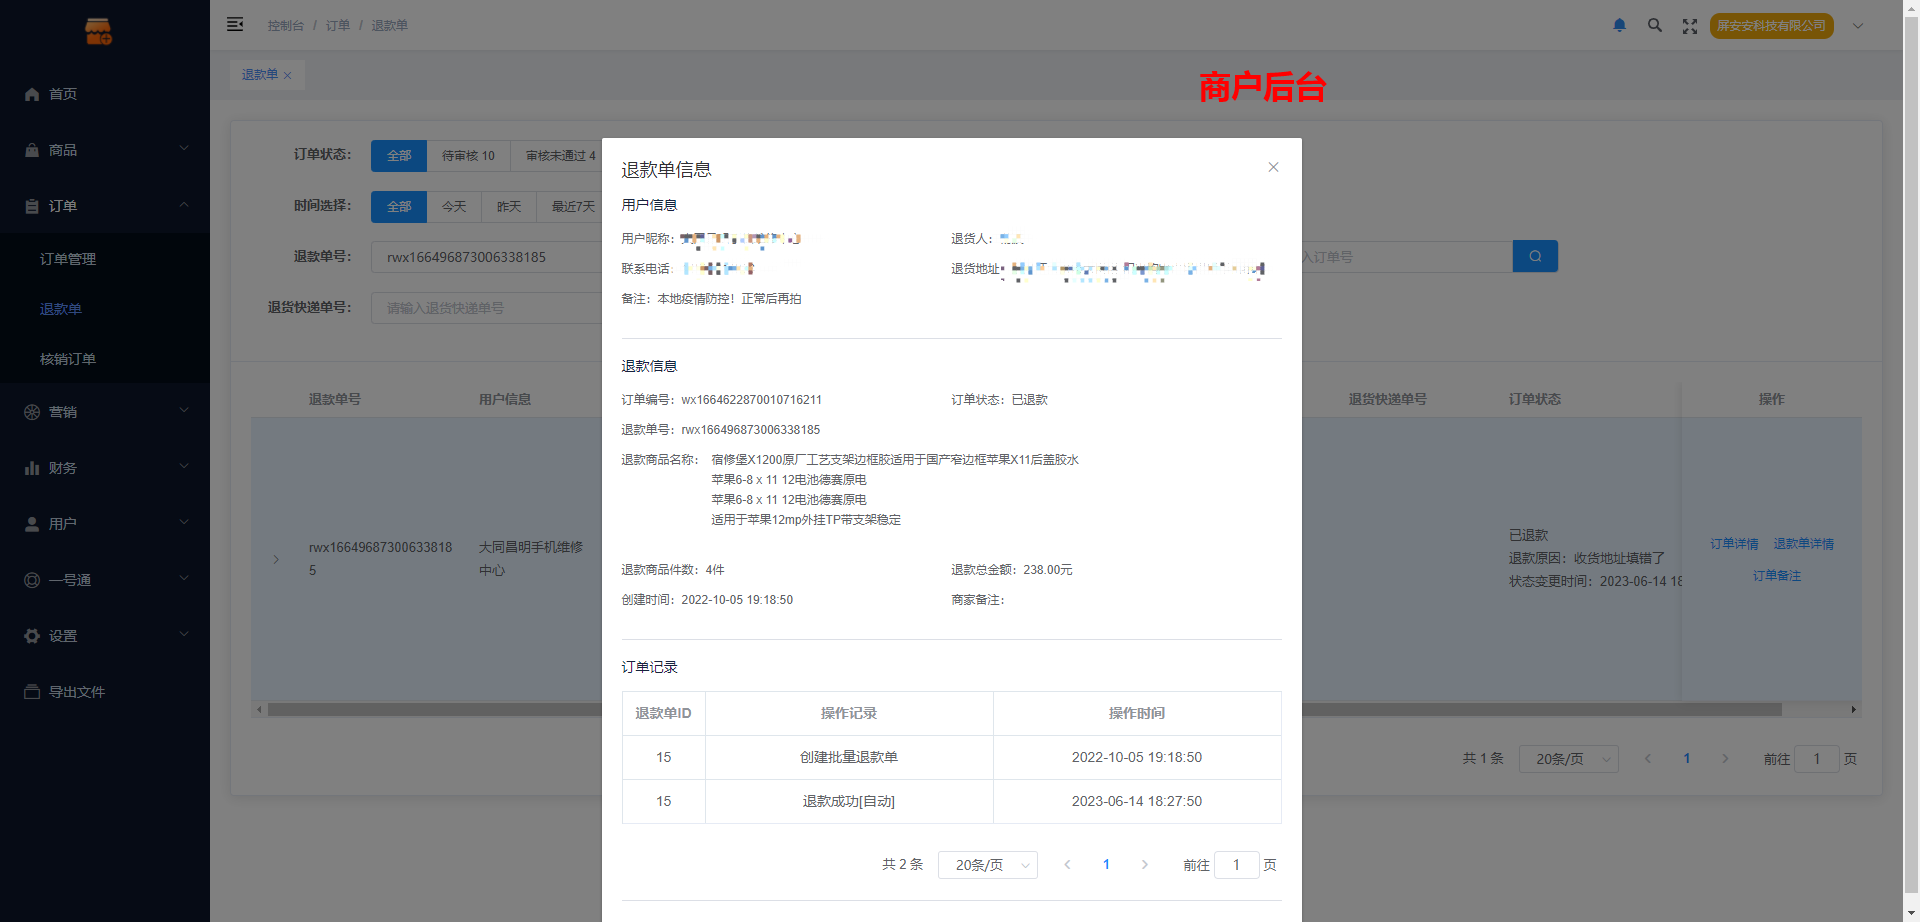Open the notification bell

coord(1620,25)
